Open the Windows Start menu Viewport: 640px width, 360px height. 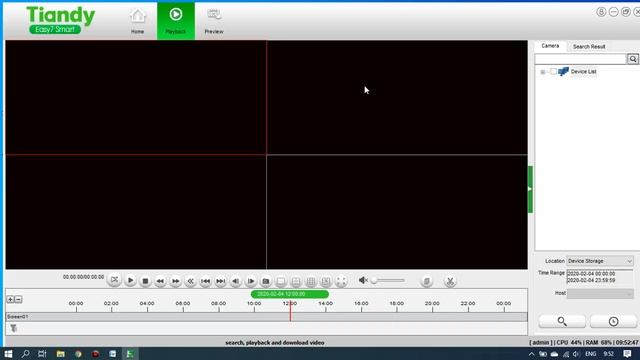(8, 354)
